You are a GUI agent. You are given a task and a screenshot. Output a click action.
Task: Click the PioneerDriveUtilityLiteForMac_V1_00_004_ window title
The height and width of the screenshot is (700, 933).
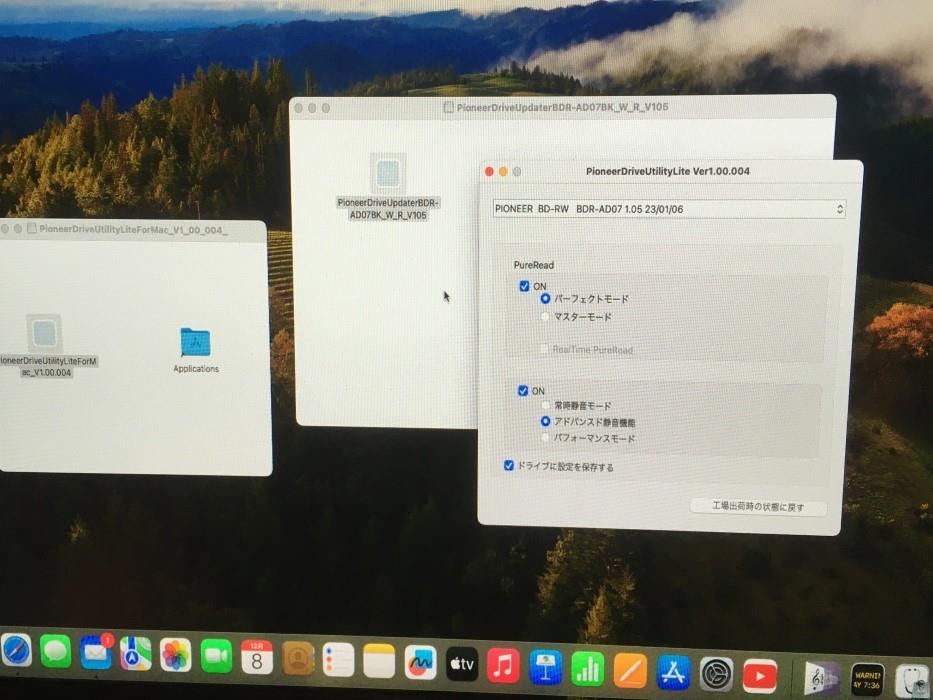pos(133,229)
